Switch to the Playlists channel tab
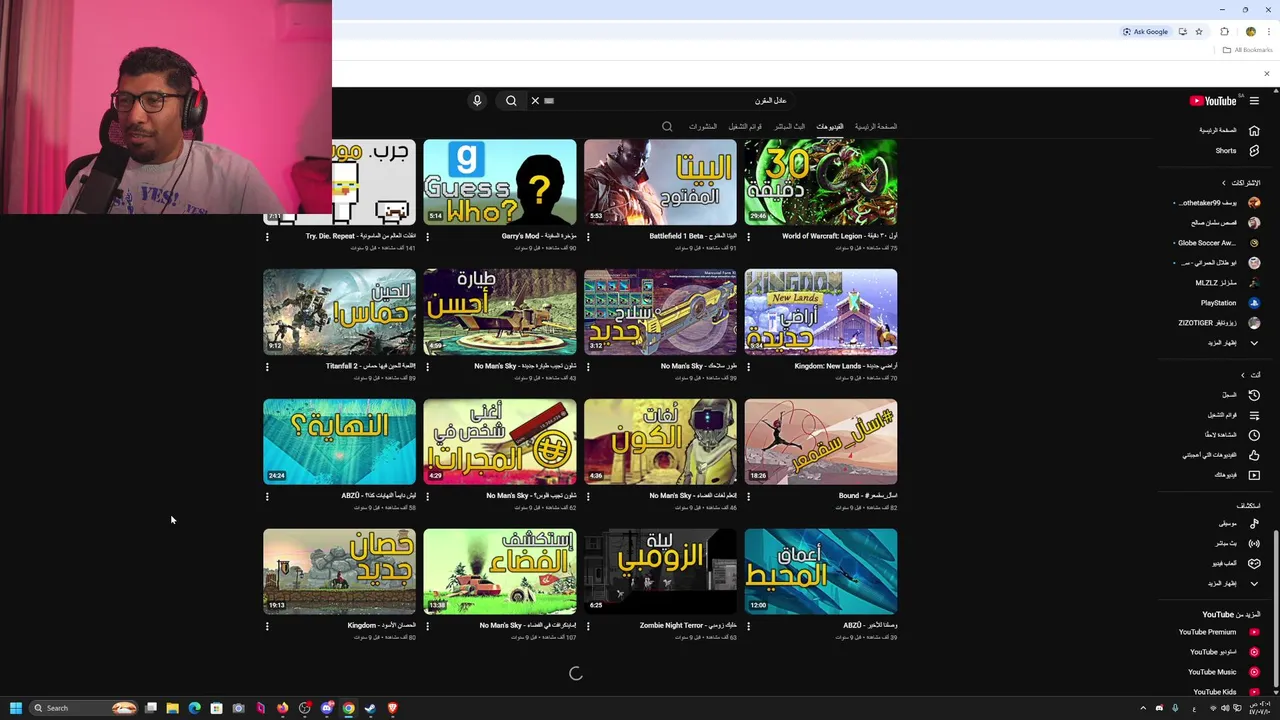 point(745,127)
